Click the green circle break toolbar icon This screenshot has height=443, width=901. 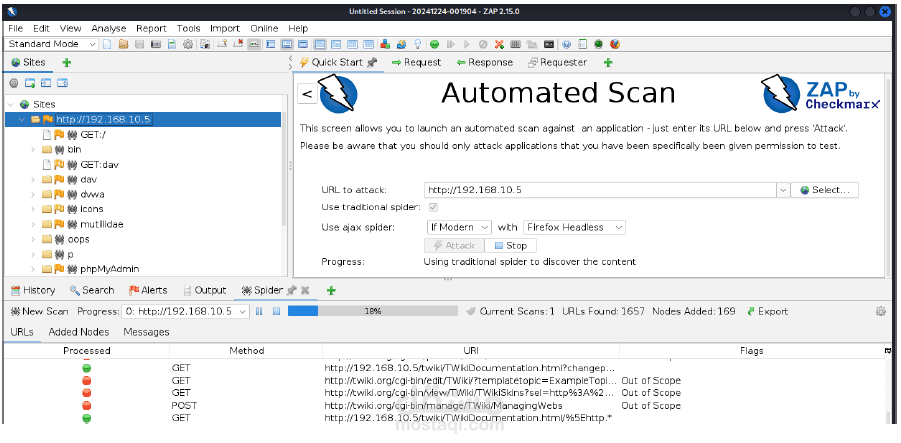coord(434,44)
